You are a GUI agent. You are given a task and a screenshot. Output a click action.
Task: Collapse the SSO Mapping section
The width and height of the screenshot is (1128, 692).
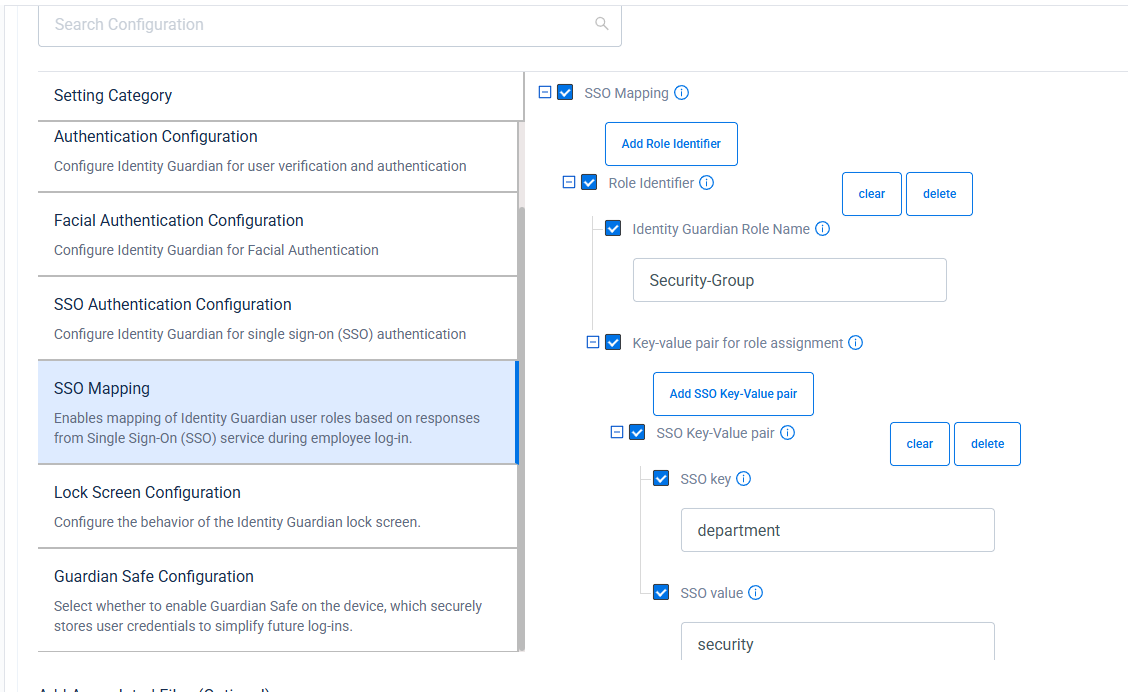[x=543, y=91]
